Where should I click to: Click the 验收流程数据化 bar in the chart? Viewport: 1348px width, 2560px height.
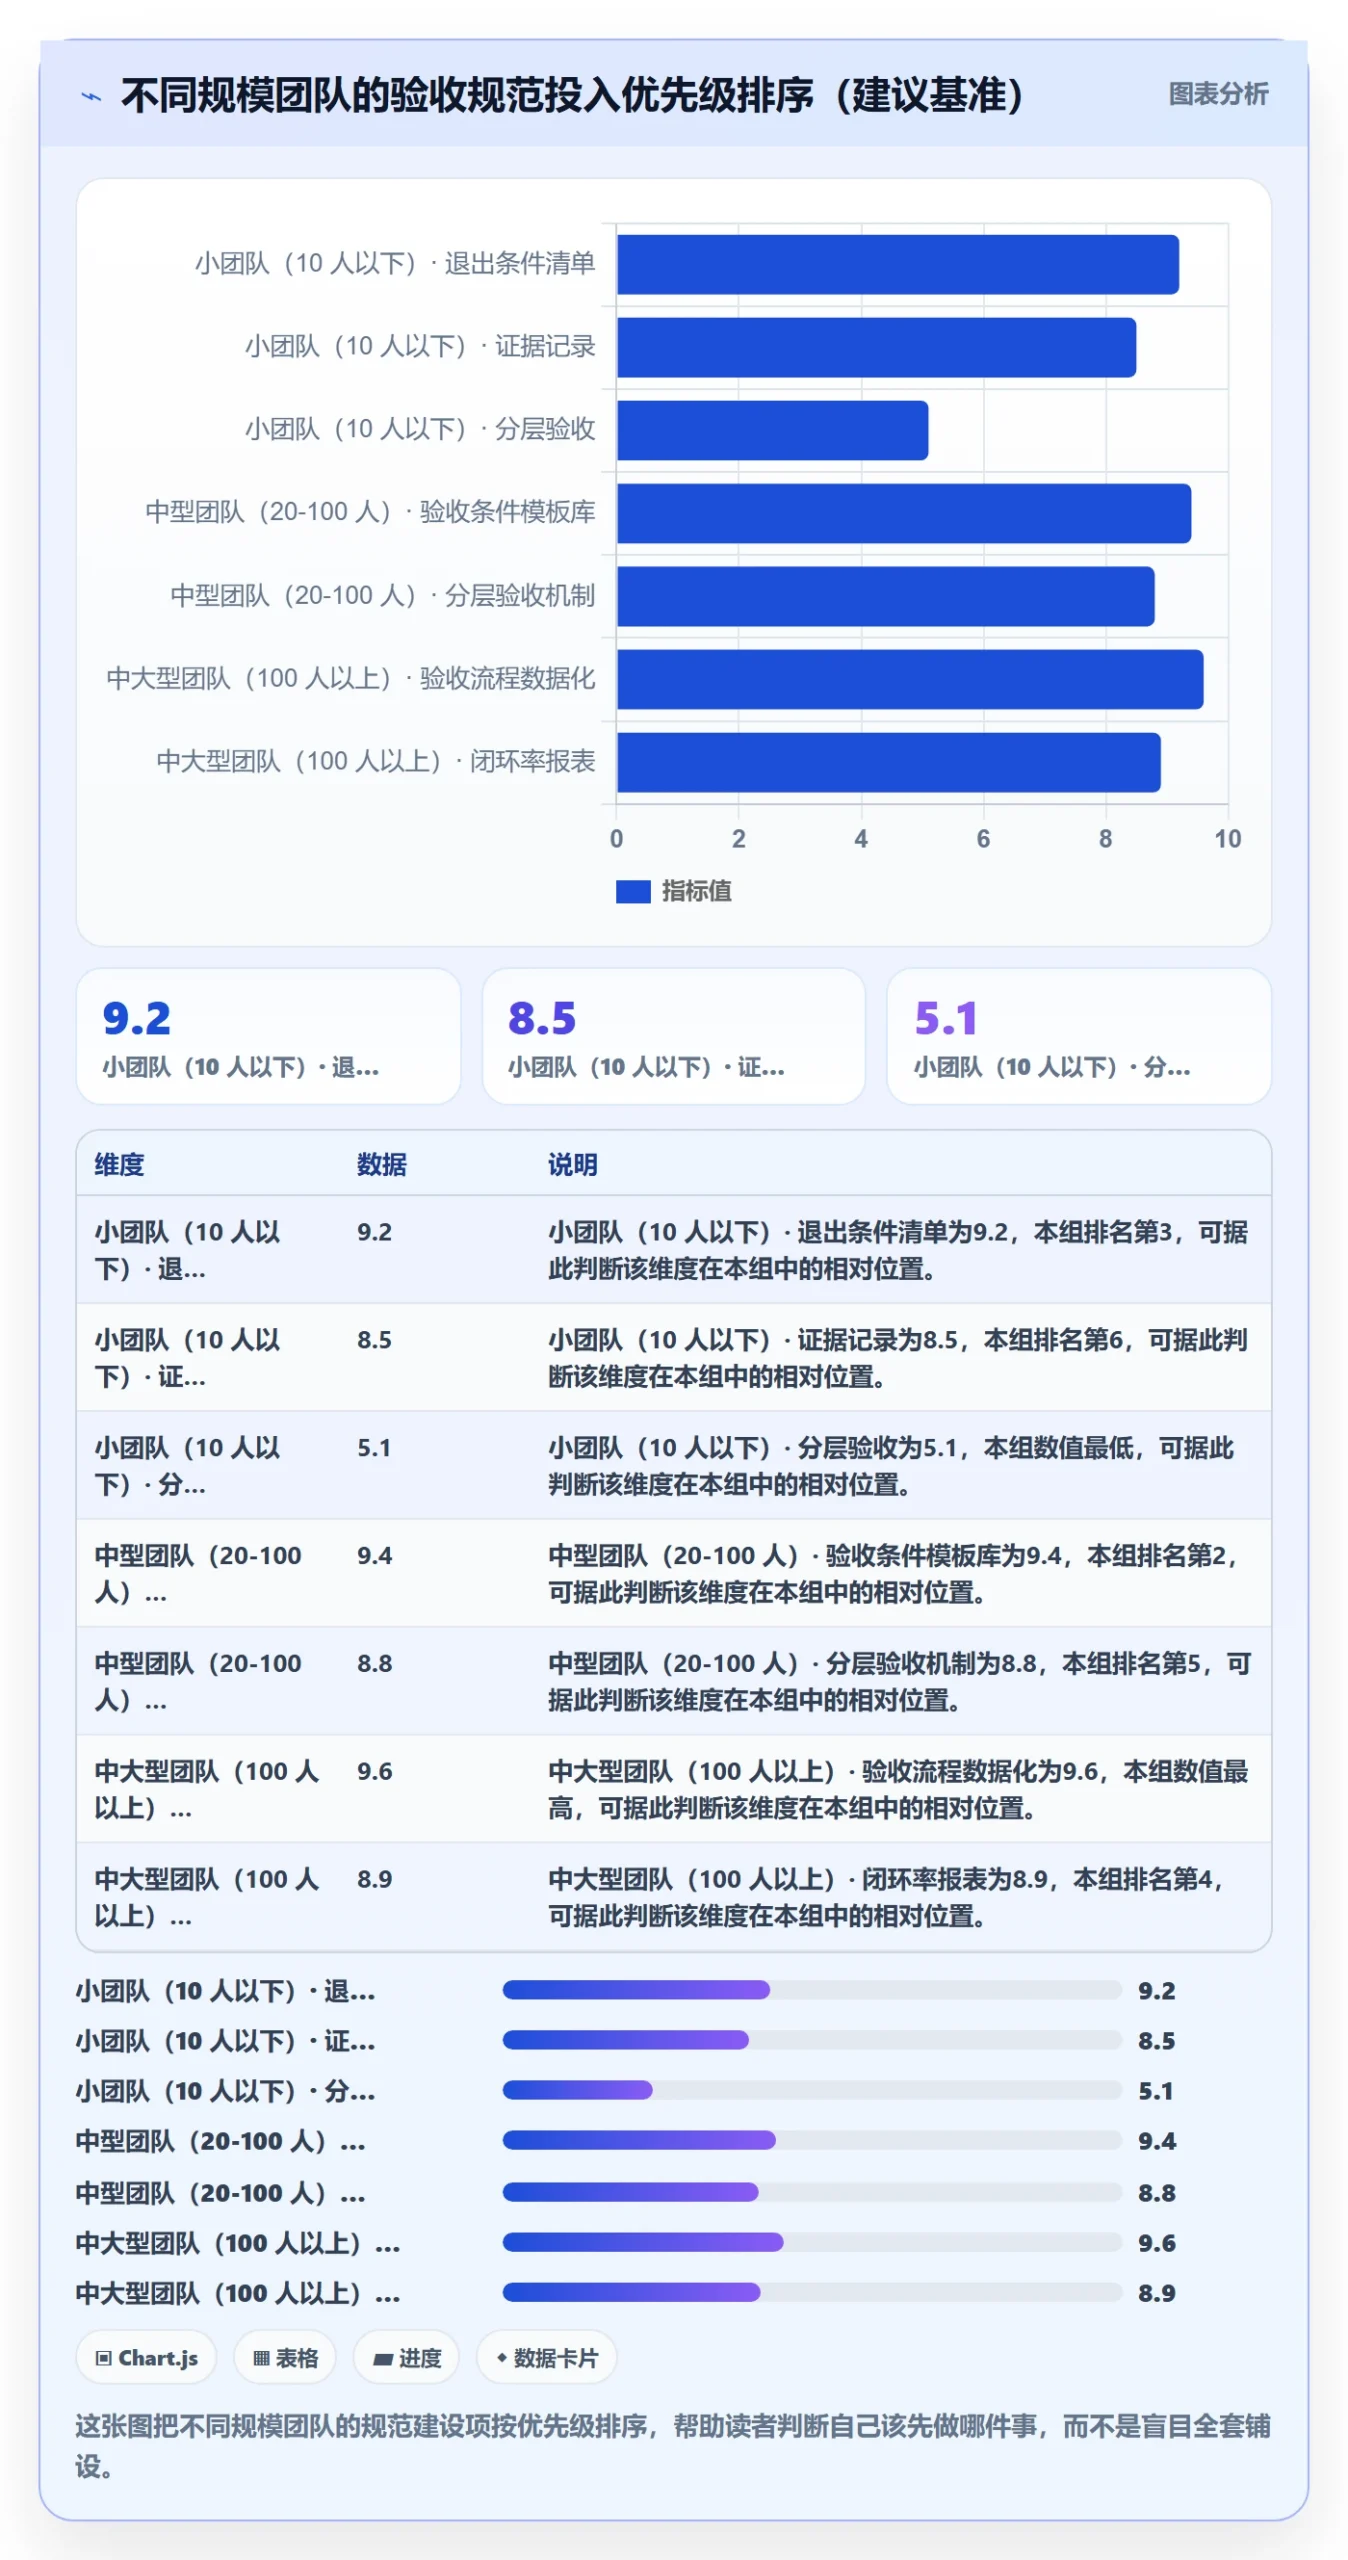tap(909, 679)
